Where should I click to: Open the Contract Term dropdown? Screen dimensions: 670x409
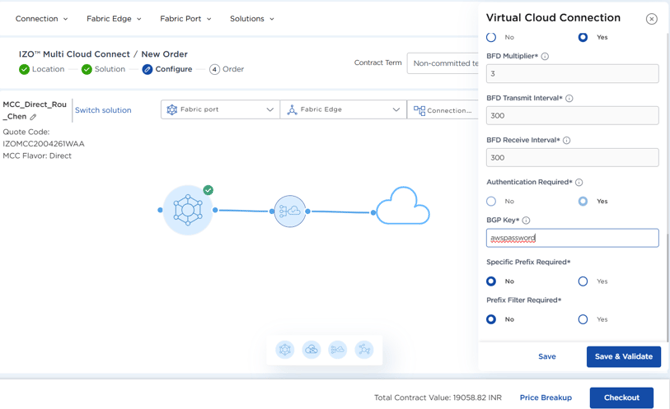click(443, 63)
